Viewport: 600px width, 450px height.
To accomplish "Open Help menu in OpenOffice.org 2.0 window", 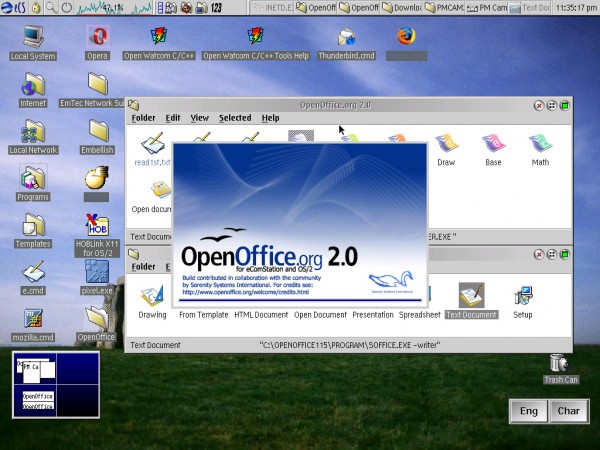I will point(271,118).
